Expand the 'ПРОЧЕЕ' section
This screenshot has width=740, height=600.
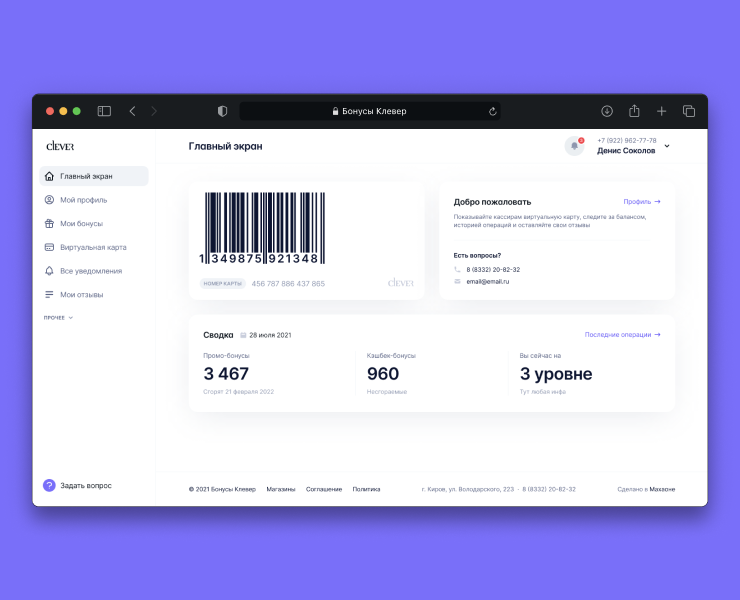click(x=58, y=318)
